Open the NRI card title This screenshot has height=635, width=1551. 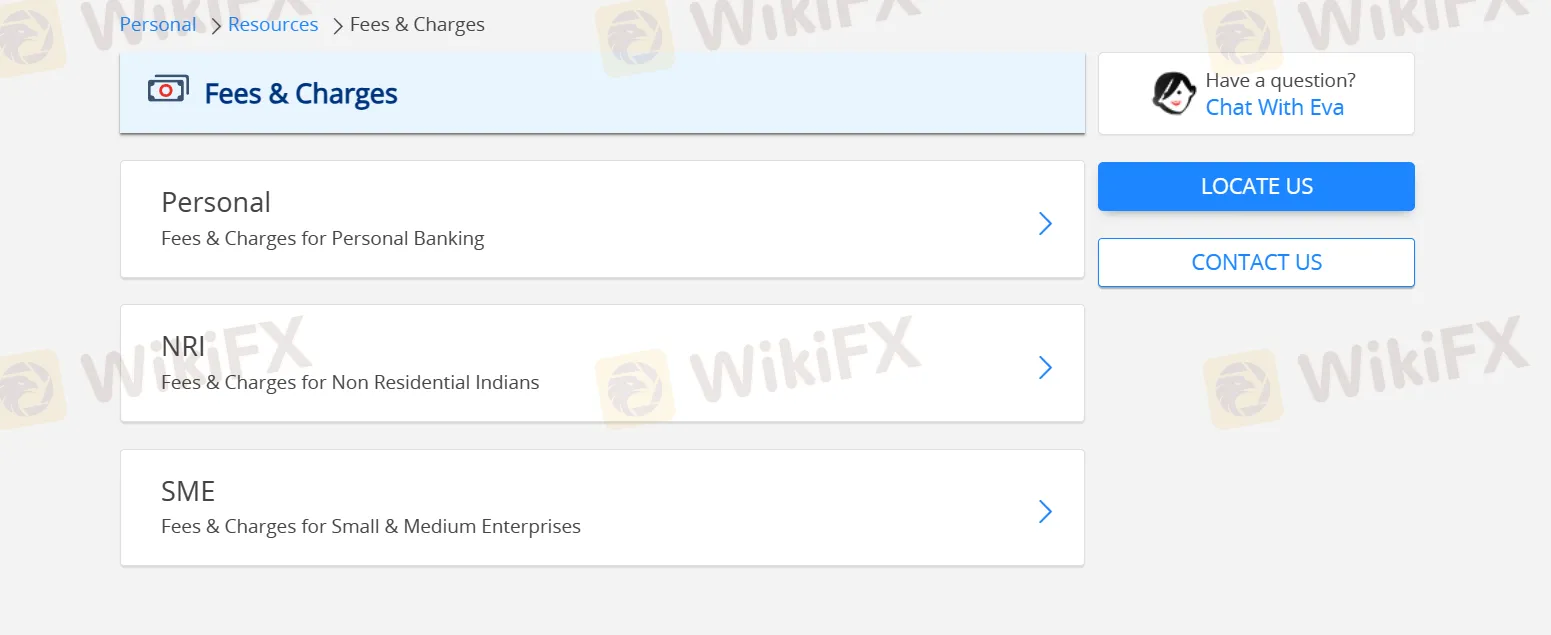[183, 346]
